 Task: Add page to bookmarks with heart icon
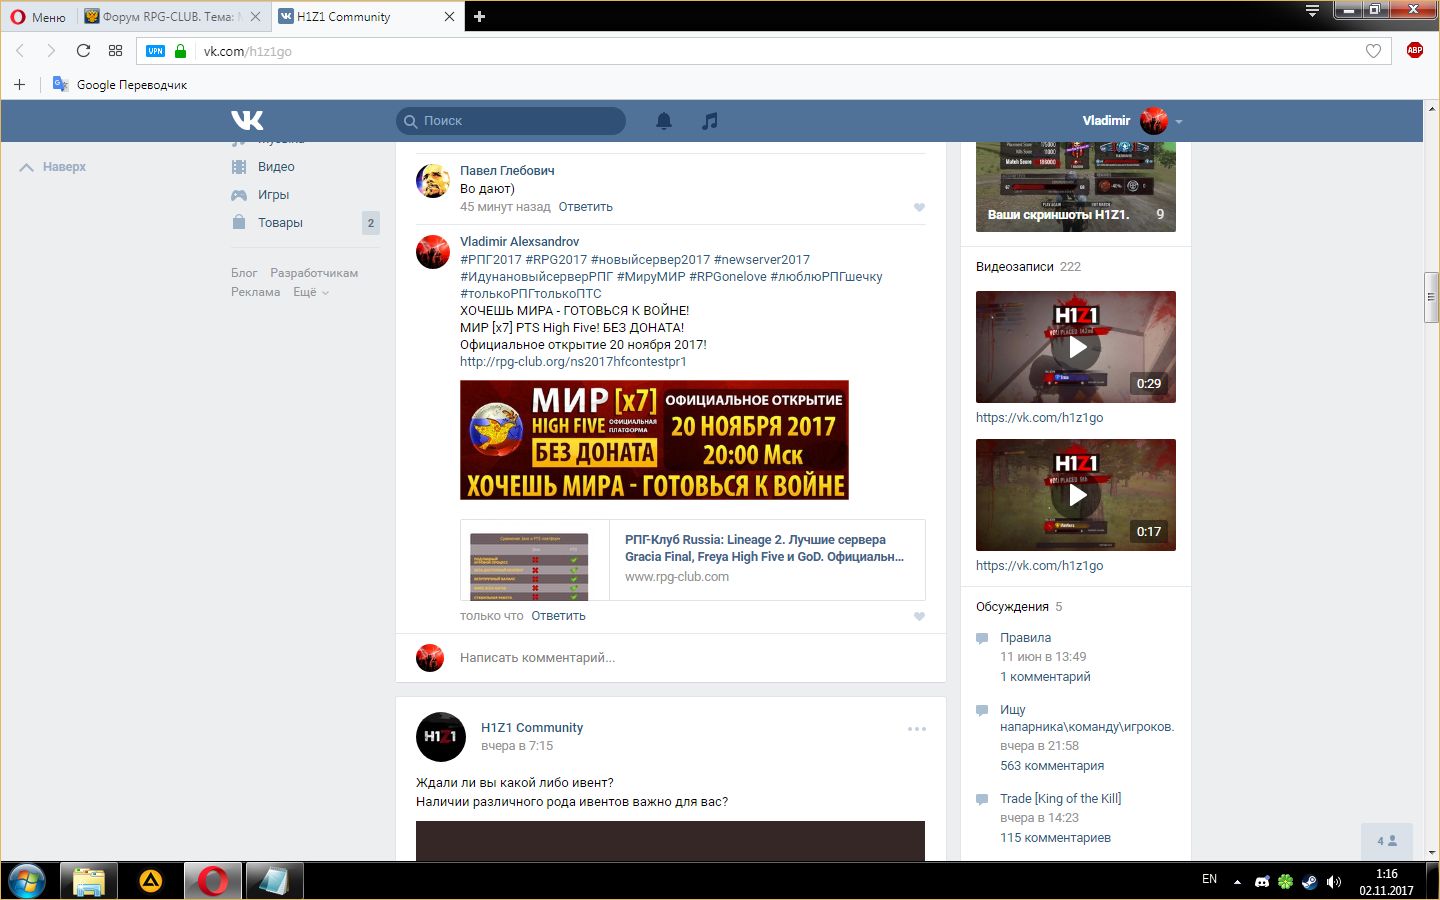pyautogui.click(x=1373, y=51)
